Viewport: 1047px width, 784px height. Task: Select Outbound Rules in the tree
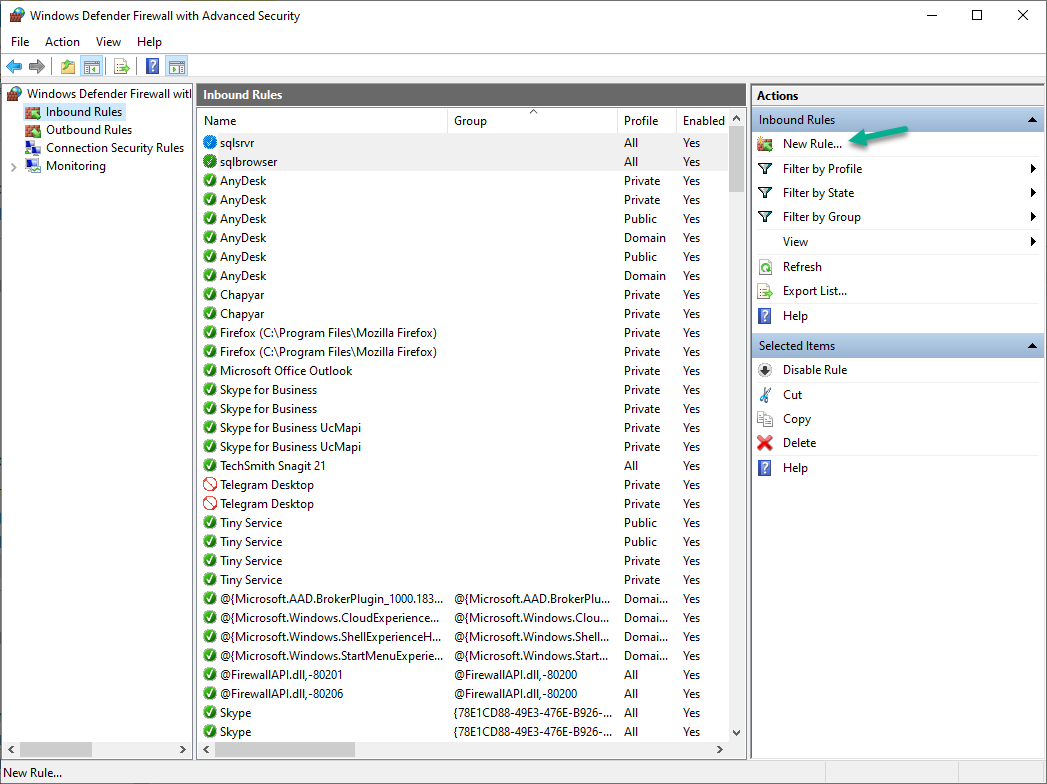click(x=89, y=130)
